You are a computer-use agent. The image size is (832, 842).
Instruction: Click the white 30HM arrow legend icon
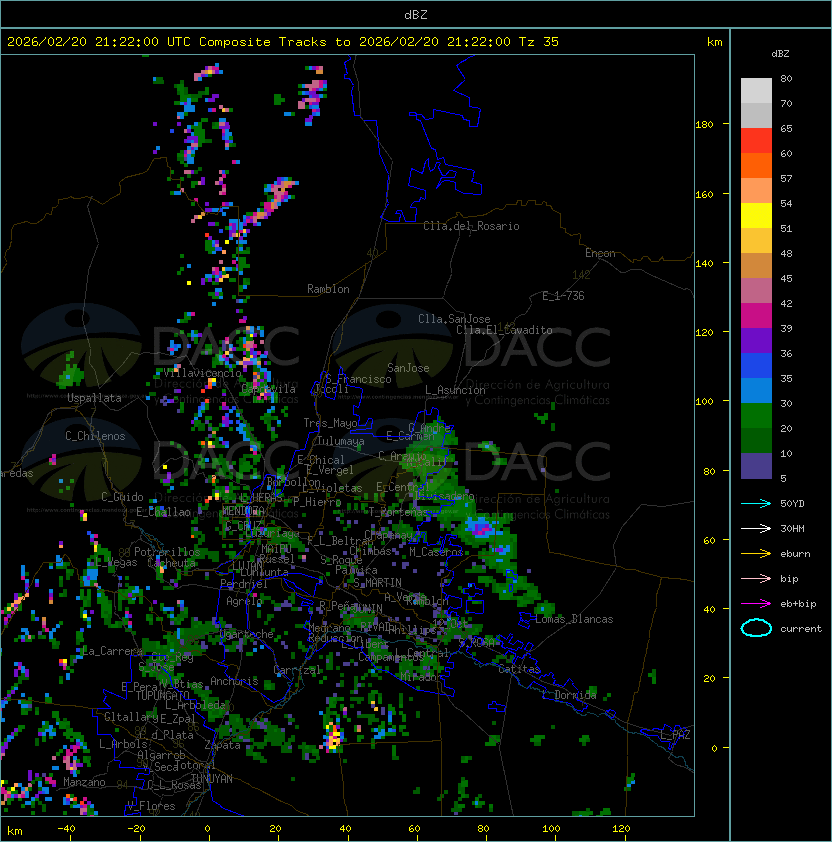756,528
